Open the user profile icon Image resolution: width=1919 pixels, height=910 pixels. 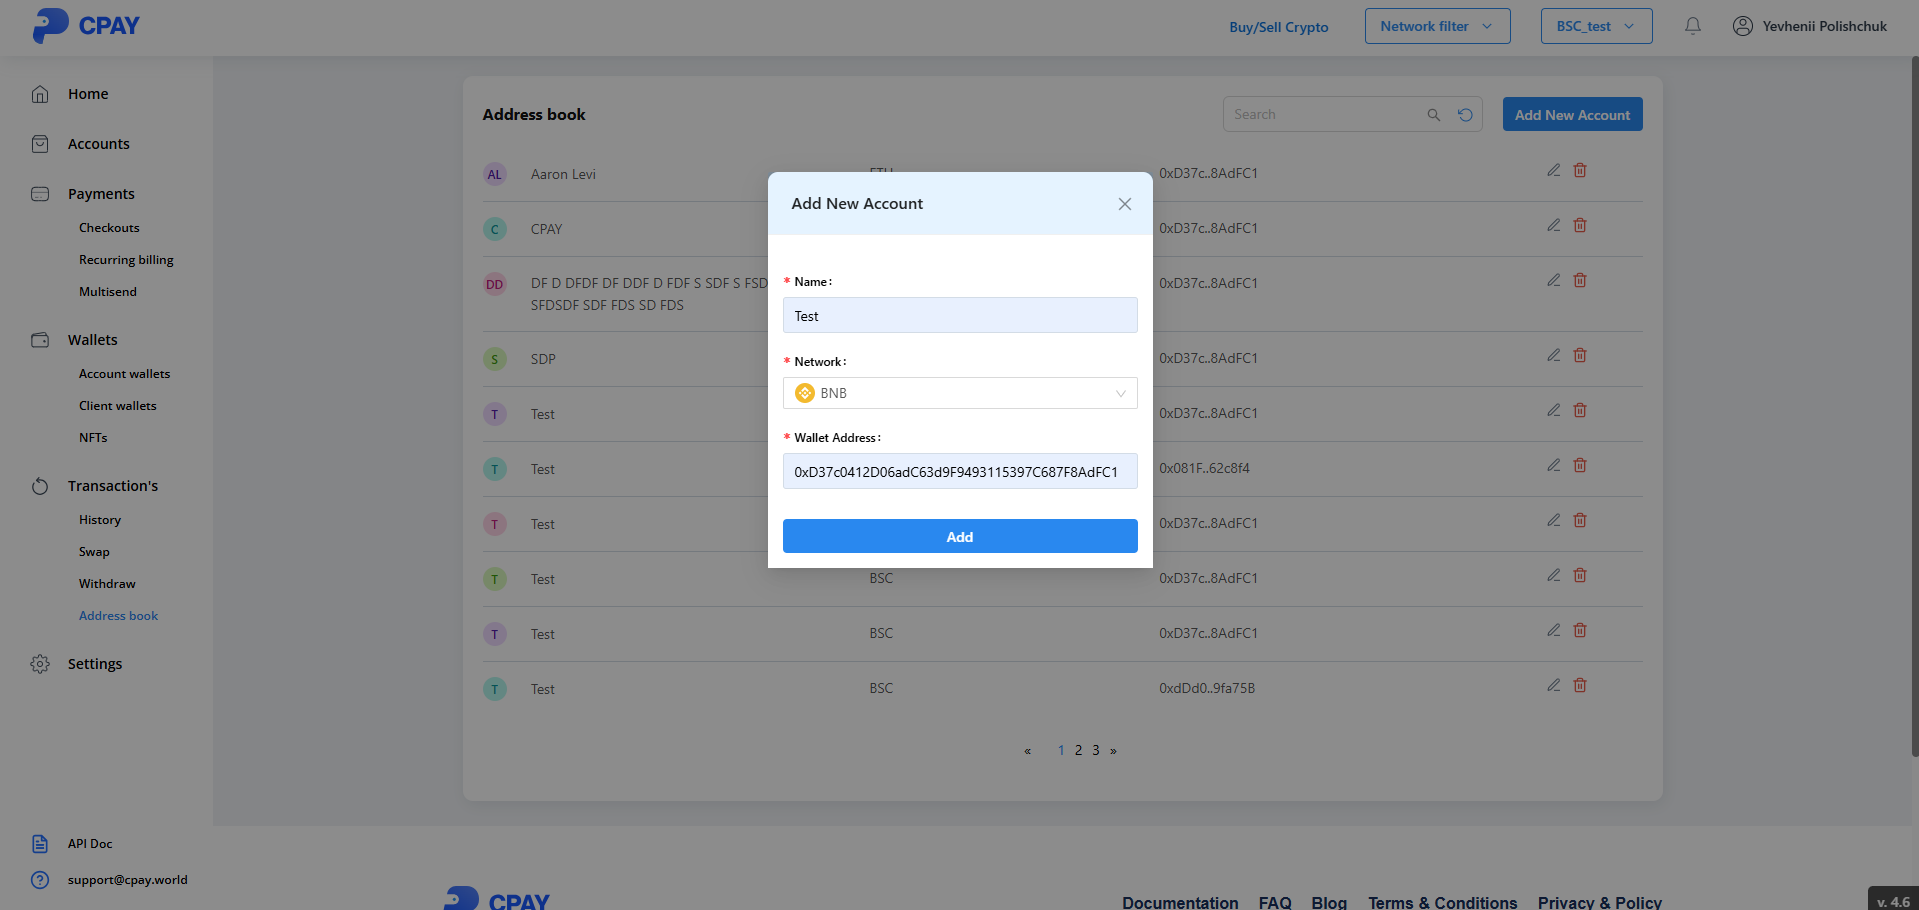coord(1742,26)
